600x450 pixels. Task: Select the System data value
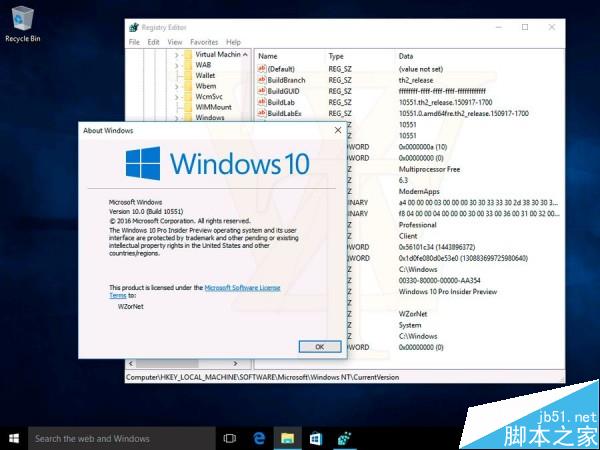(x=410, y=325)
